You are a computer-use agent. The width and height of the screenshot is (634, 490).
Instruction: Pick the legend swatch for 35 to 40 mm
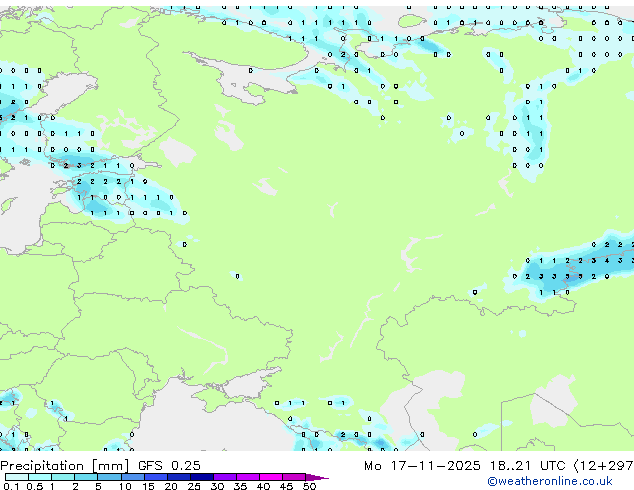(x=247, y=477)
